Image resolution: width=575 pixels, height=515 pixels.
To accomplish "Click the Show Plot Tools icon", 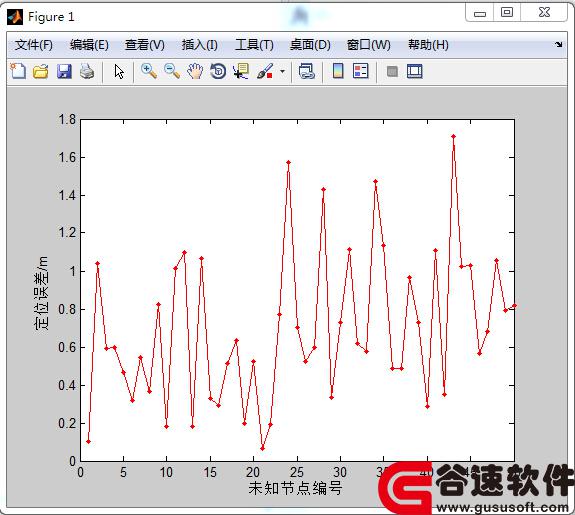I will (x=415, y=71).
